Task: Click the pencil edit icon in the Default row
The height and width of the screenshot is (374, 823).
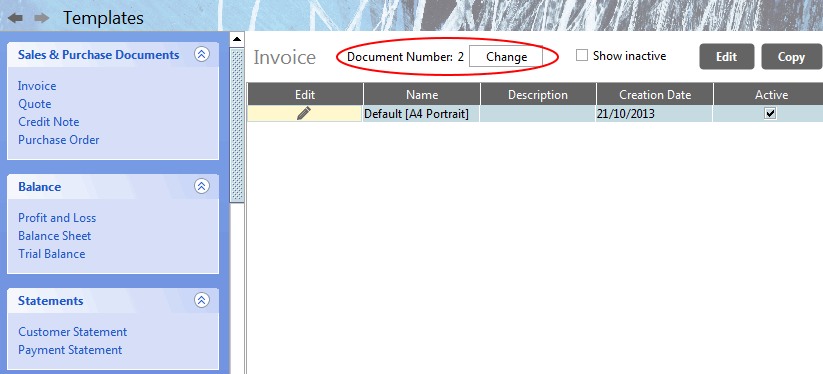Action: 304,113
